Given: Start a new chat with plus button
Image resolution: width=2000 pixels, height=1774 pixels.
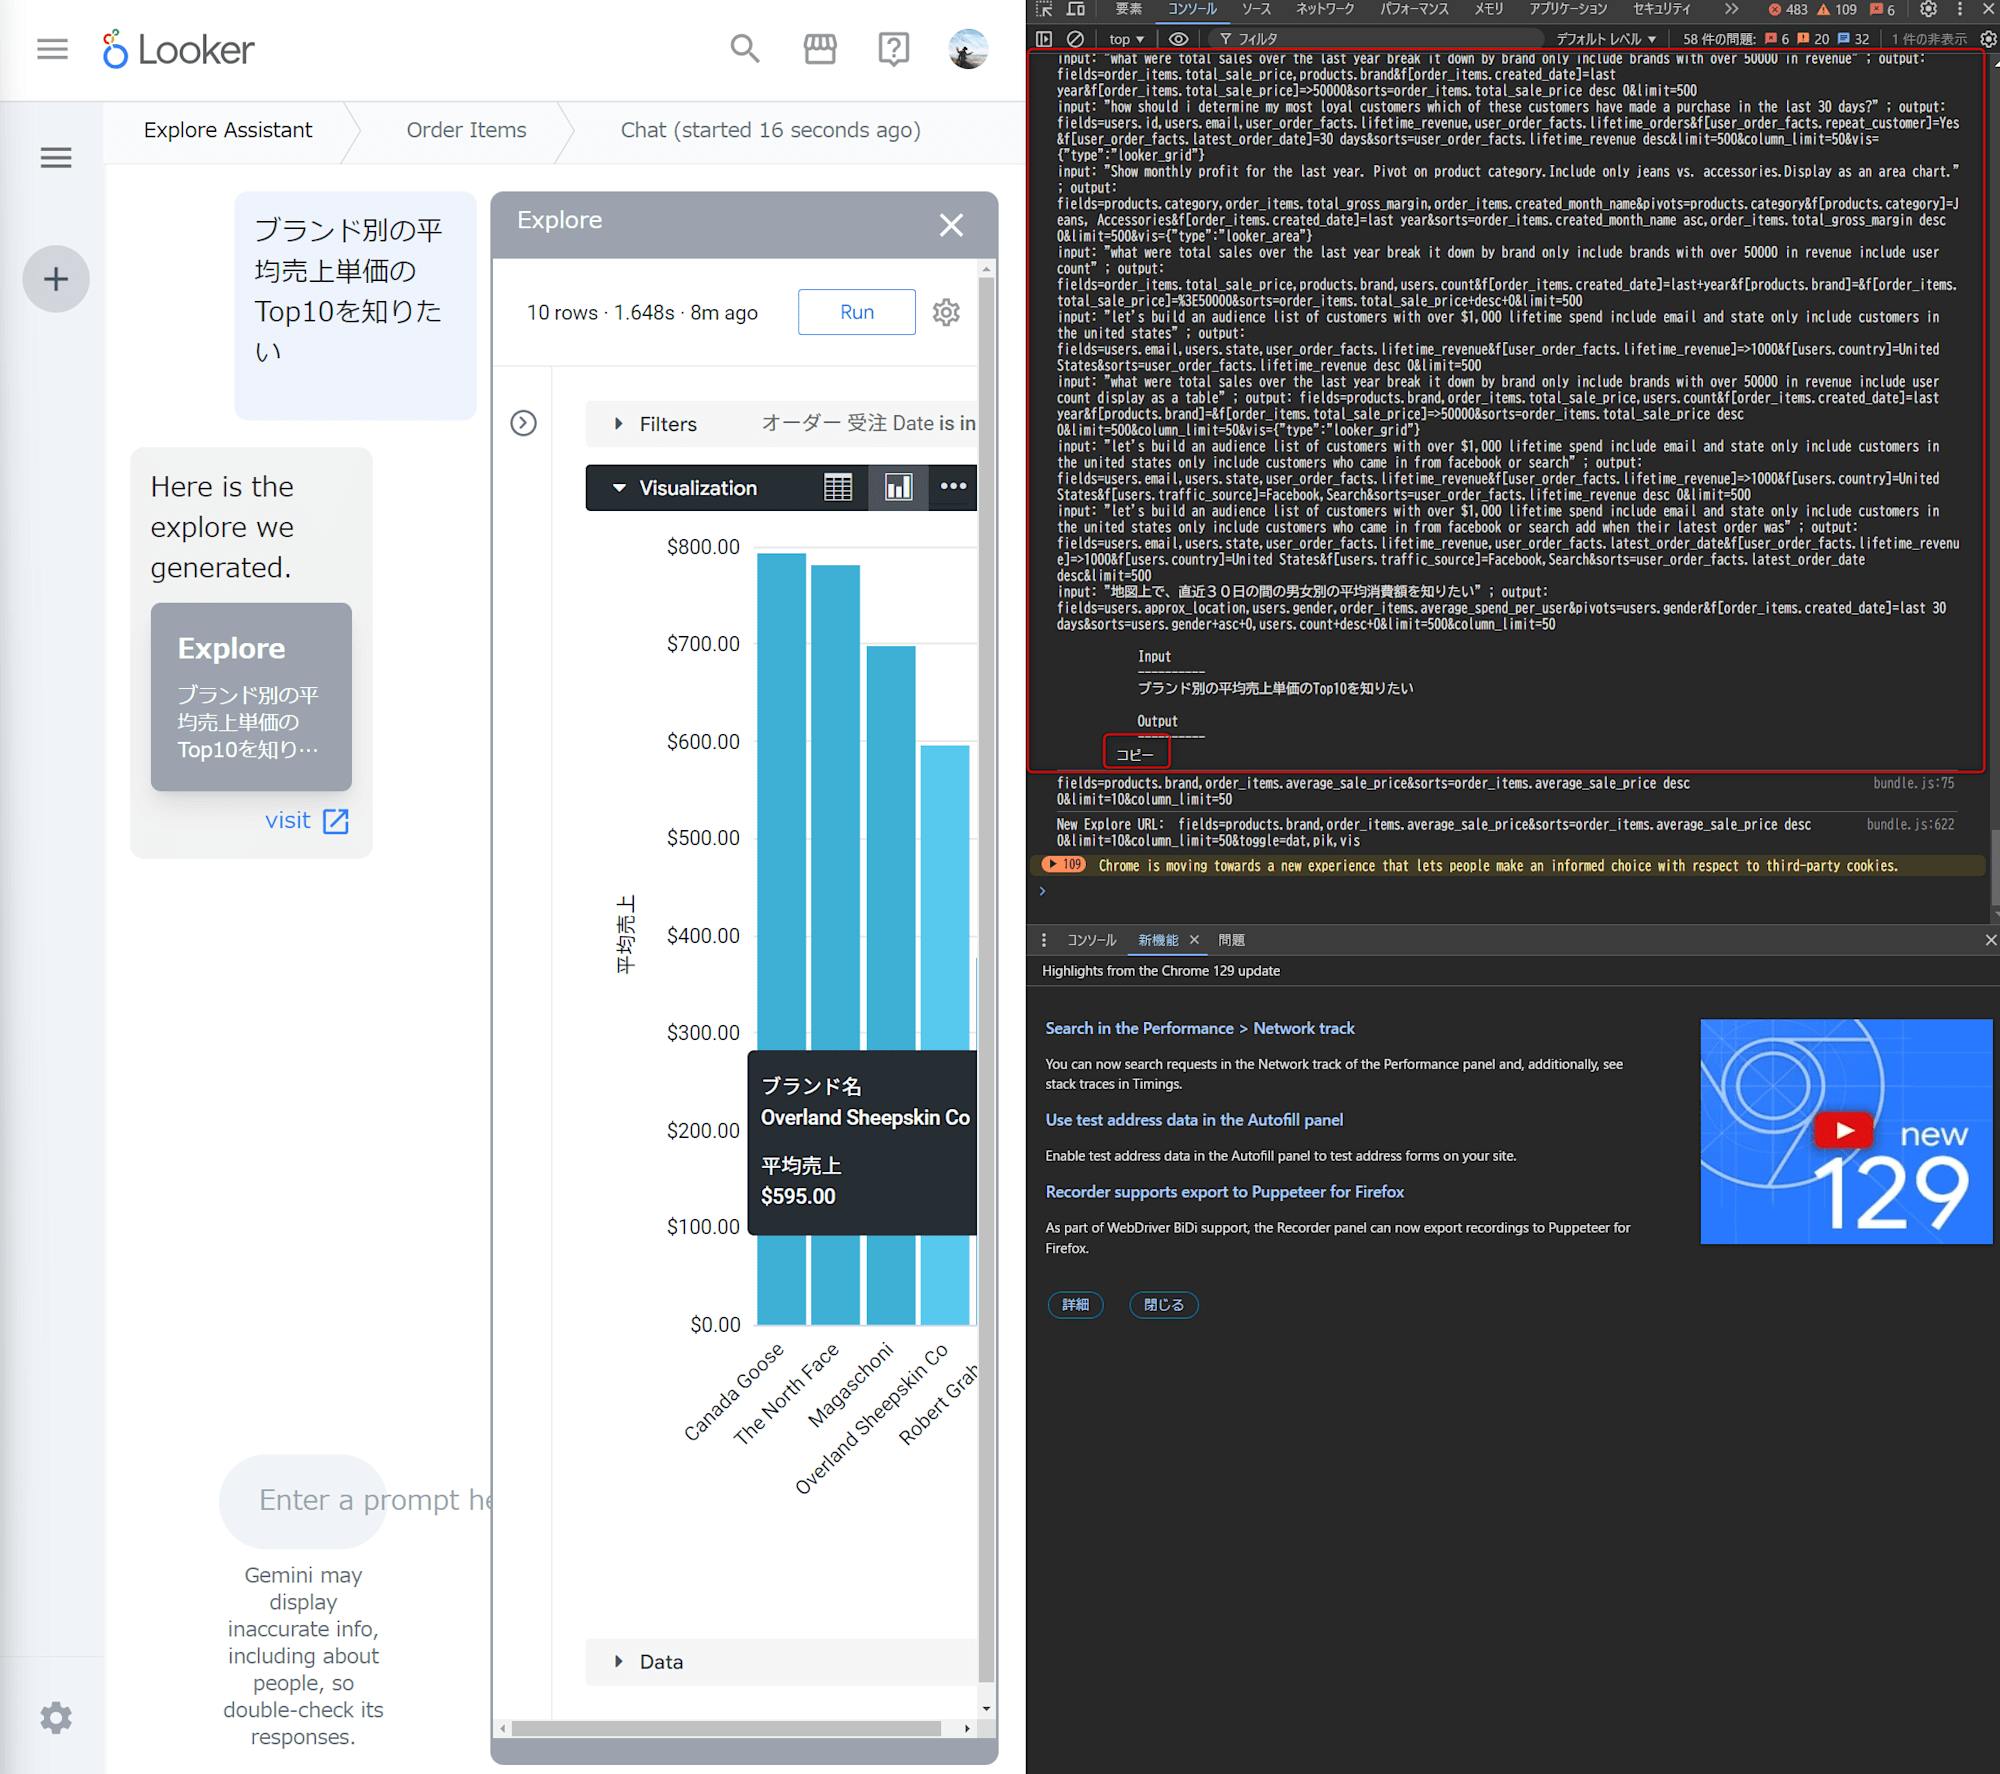Looking at the screenshot, I should tap(56, 279).
